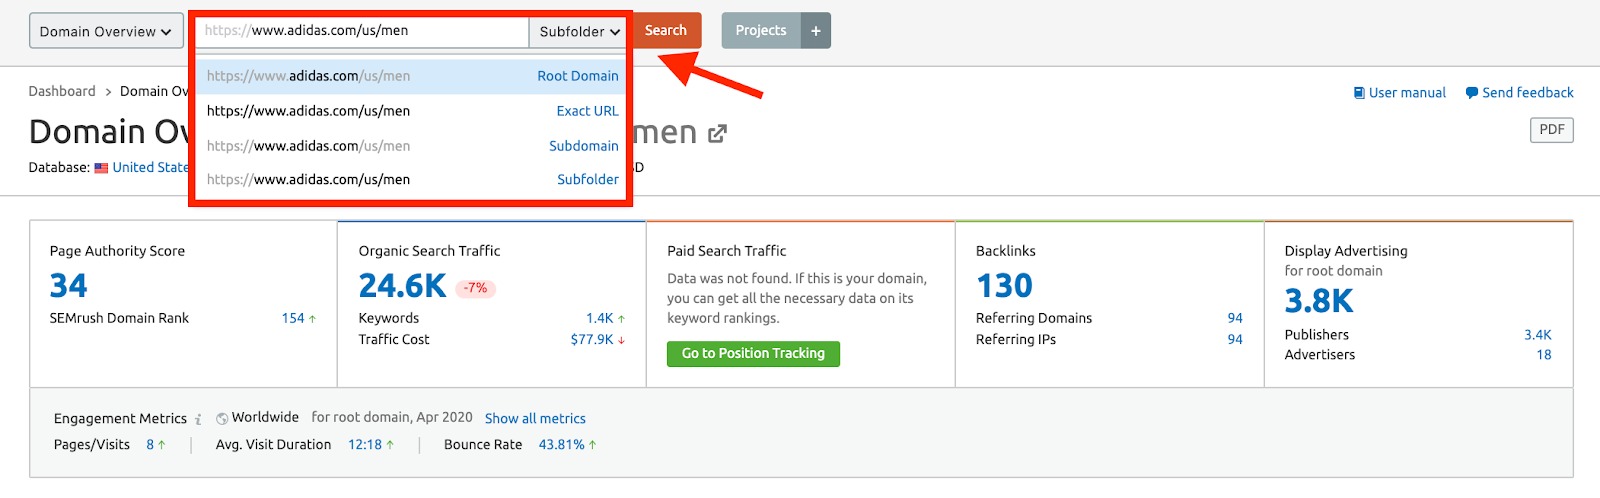
Task: Go to Dashboard breadcrumb
Action: (x=62, y=91)
